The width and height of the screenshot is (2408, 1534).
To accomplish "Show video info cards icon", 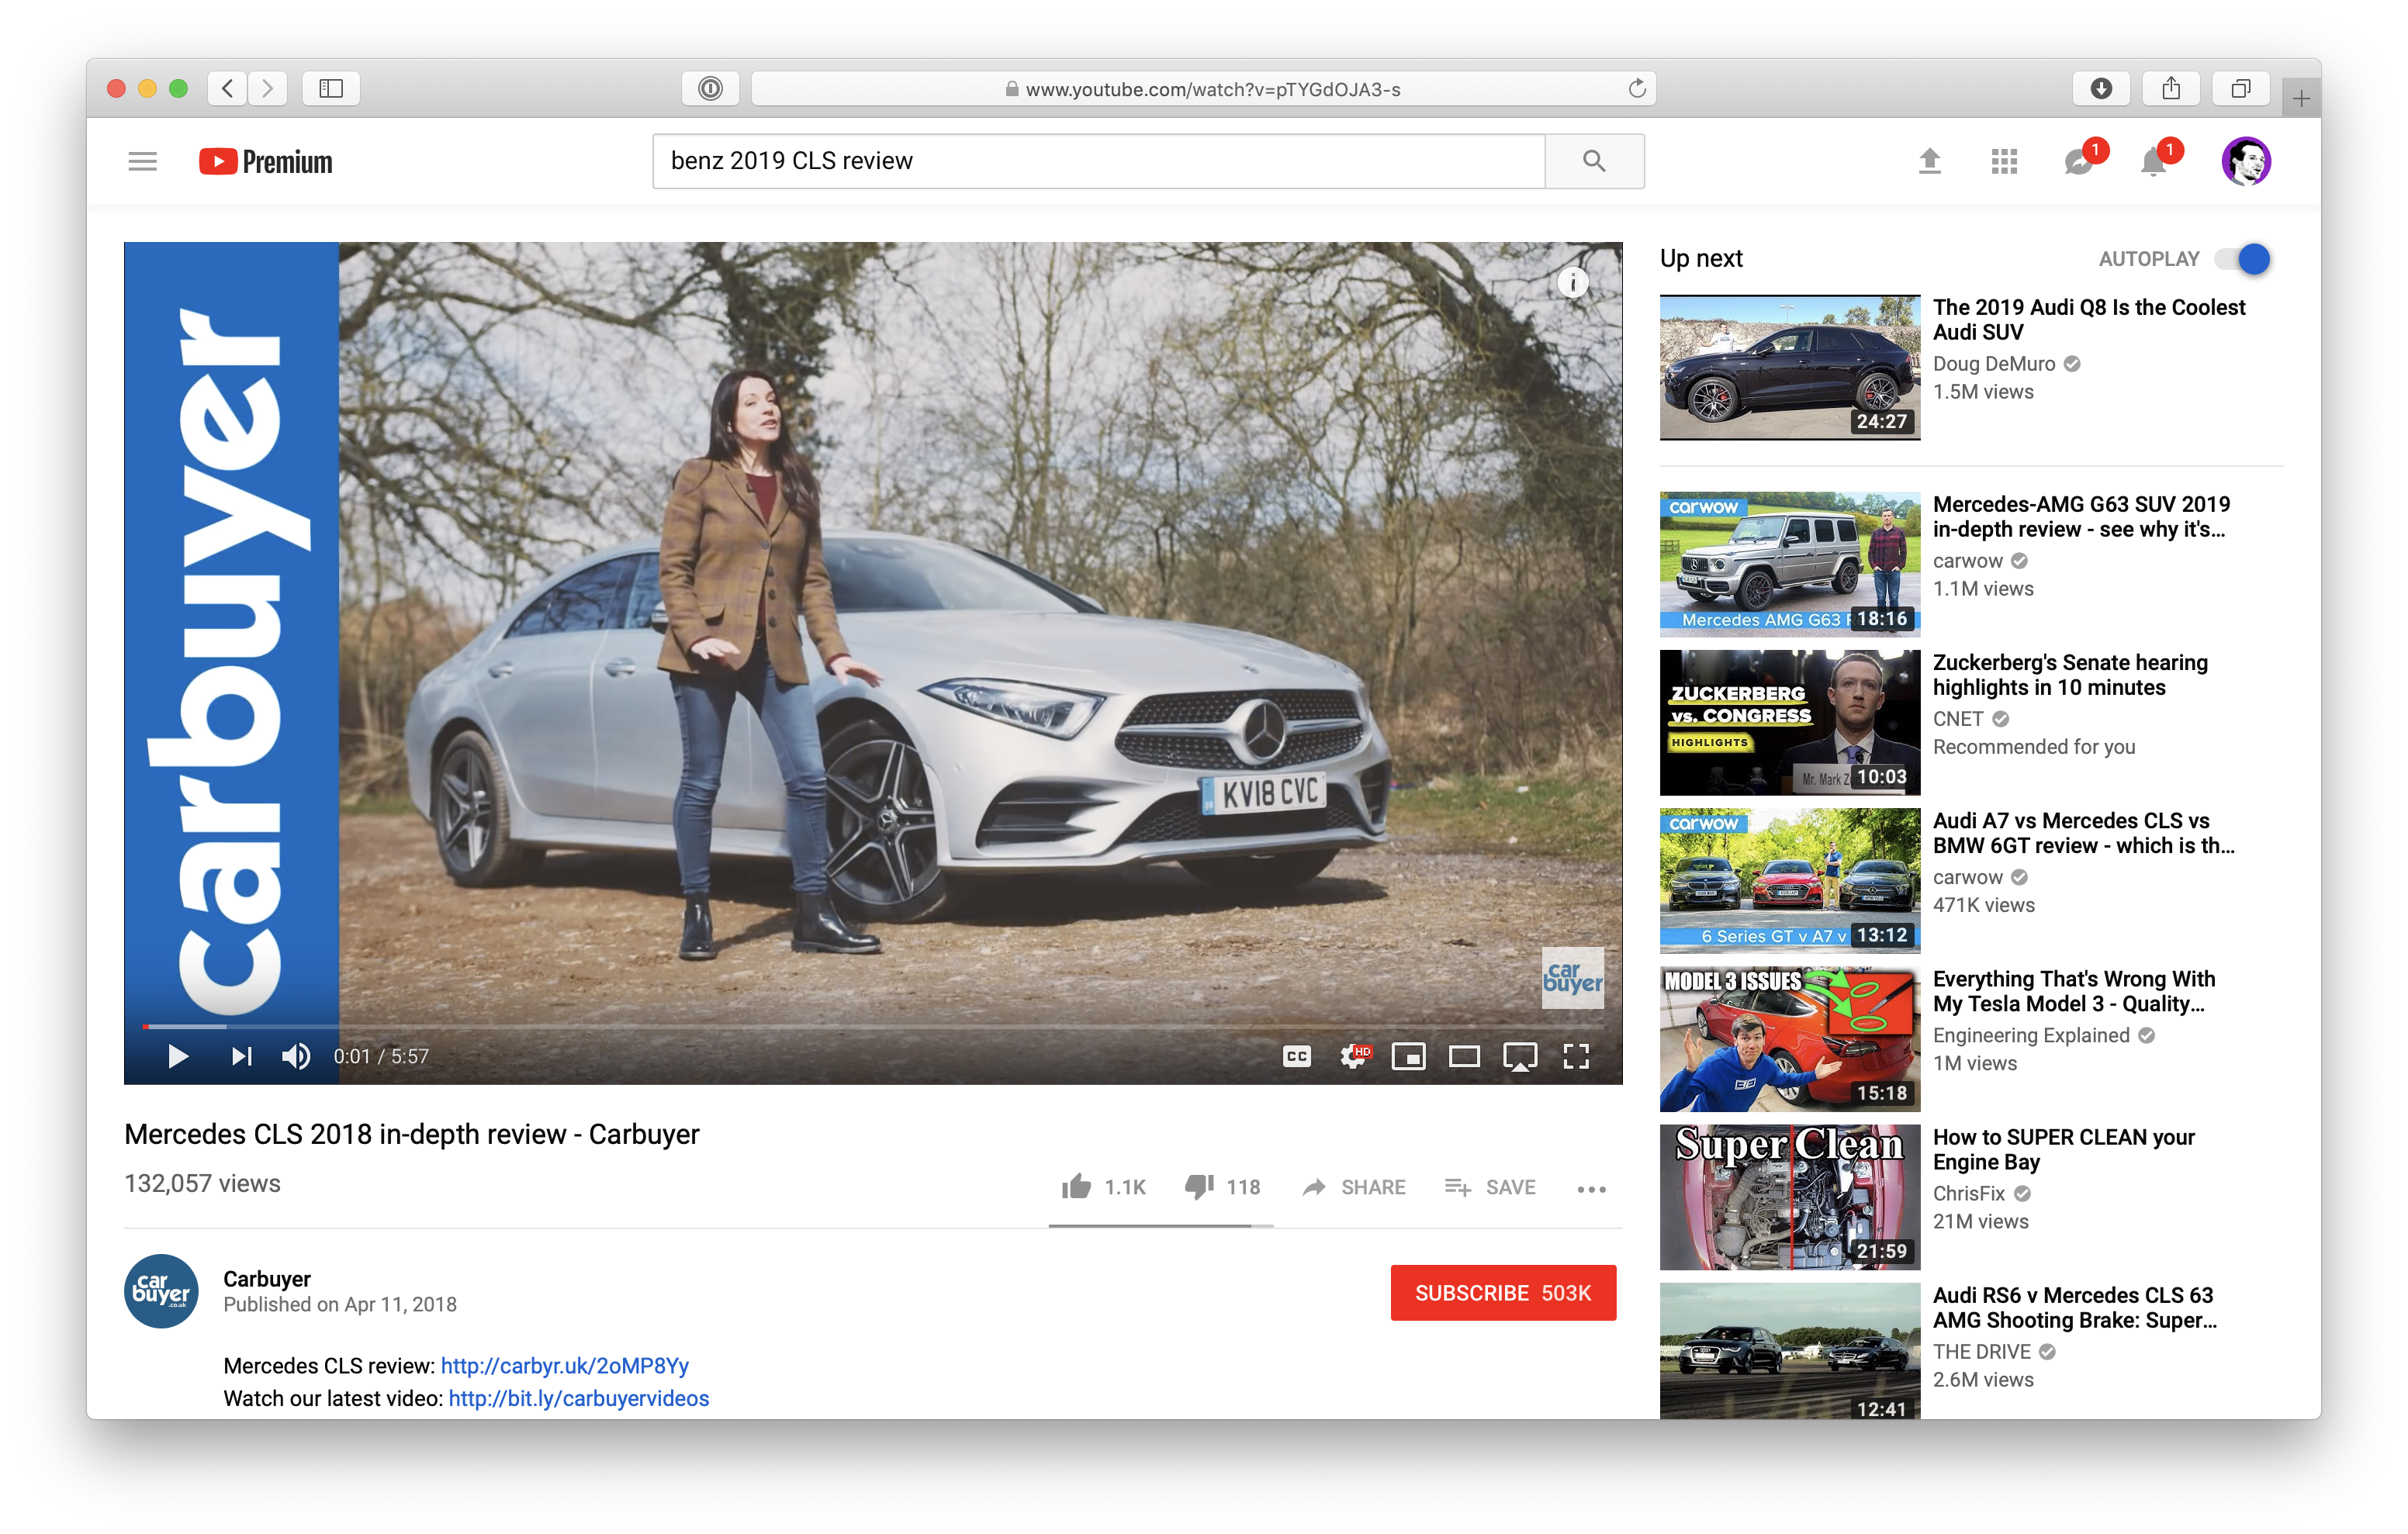I will point(1573,283).
